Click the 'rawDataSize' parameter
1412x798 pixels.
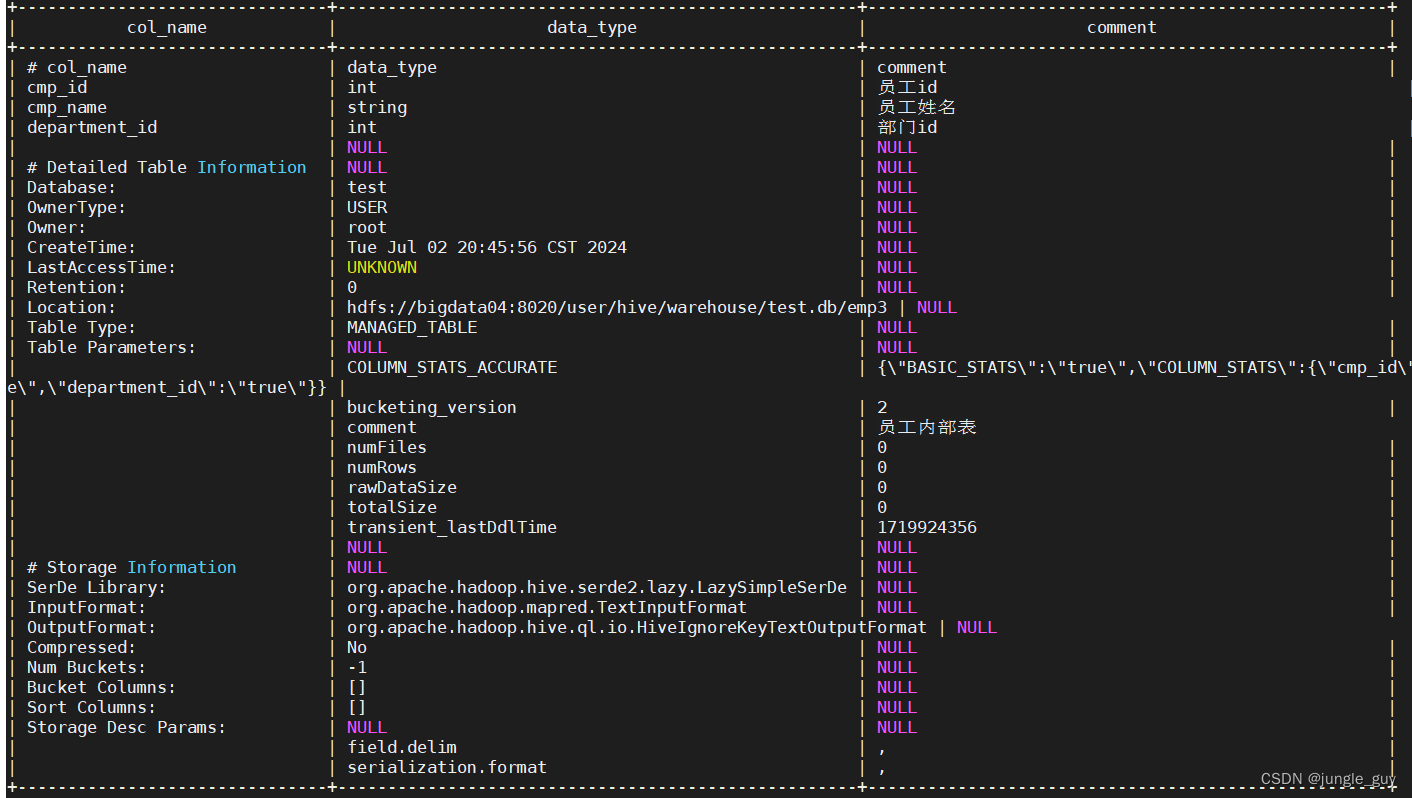[402, 488]
